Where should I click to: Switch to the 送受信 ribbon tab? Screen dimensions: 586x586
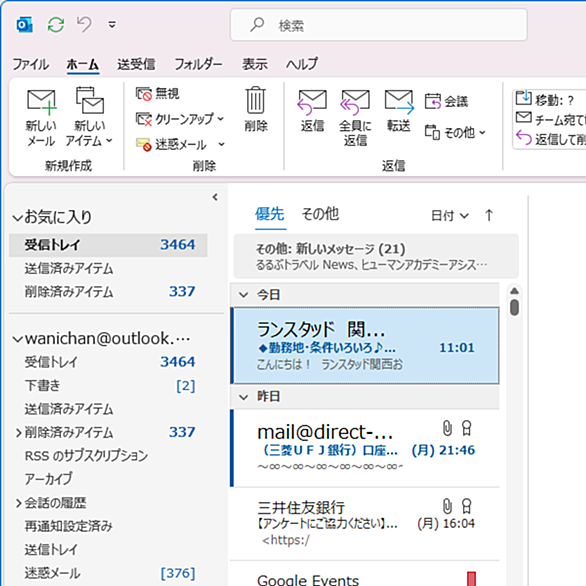136,64
